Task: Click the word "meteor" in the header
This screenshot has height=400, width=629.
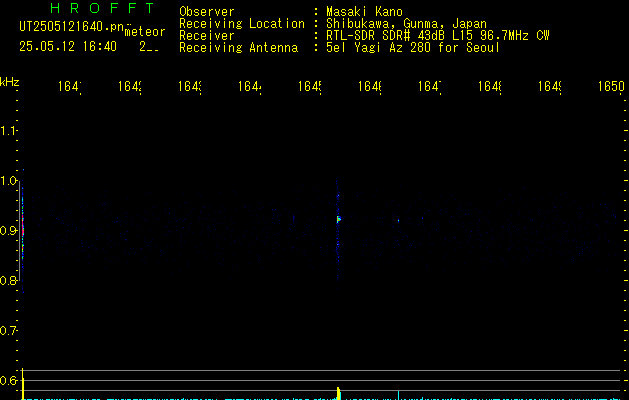Action: pyautogui.click(x=145, y=32)
